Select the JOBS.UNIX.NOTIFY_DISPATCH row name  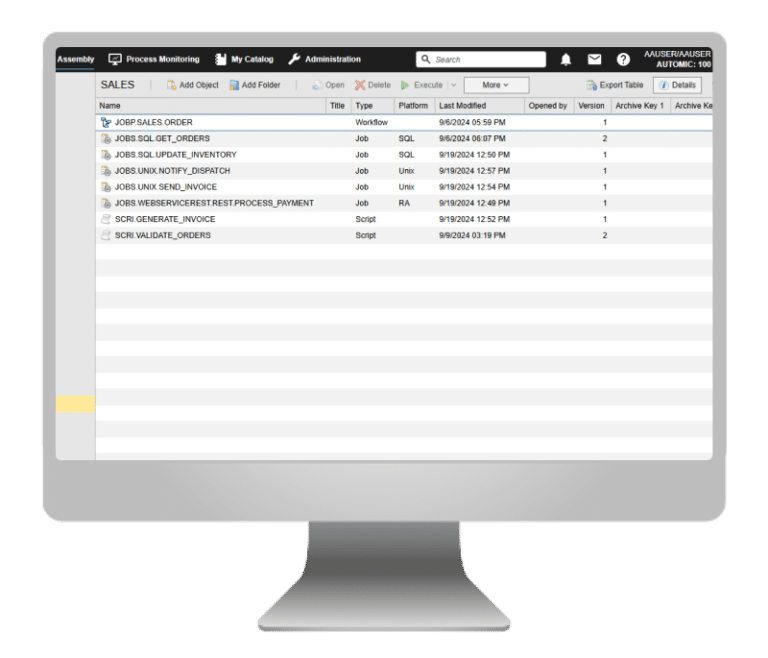tap(172, 171)
